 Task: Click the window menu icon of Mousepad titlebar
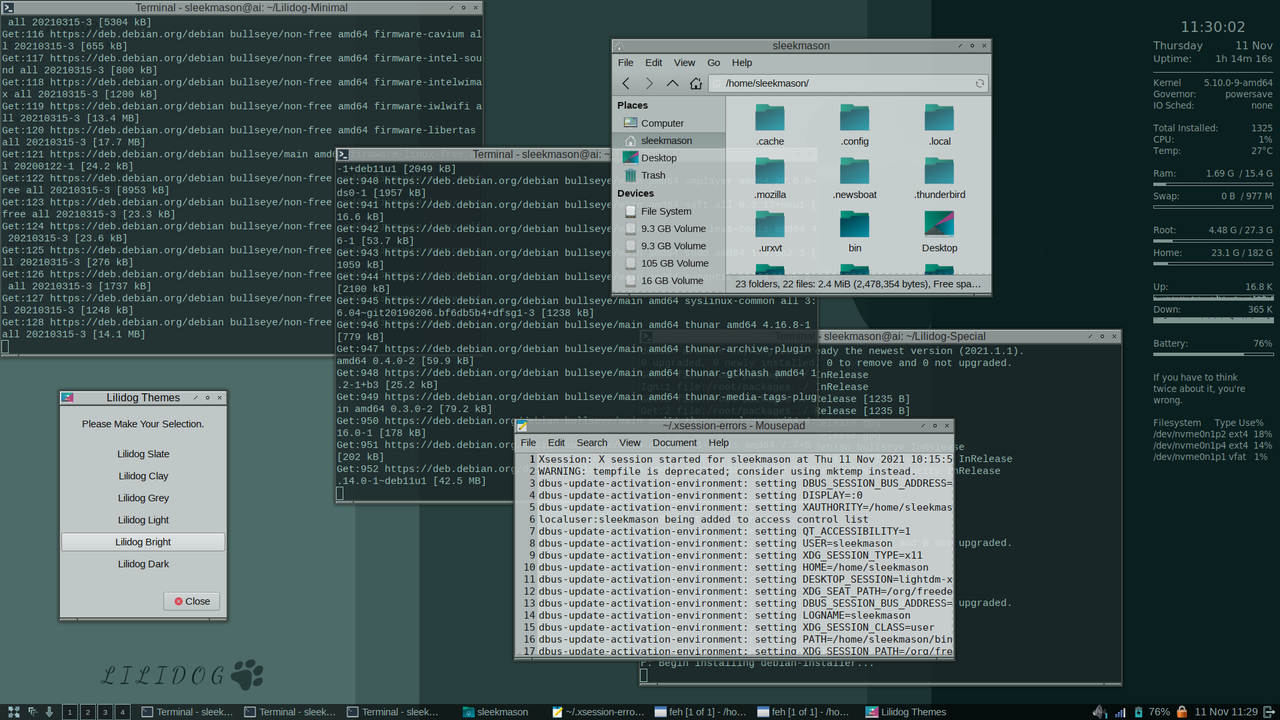point(522,426)
